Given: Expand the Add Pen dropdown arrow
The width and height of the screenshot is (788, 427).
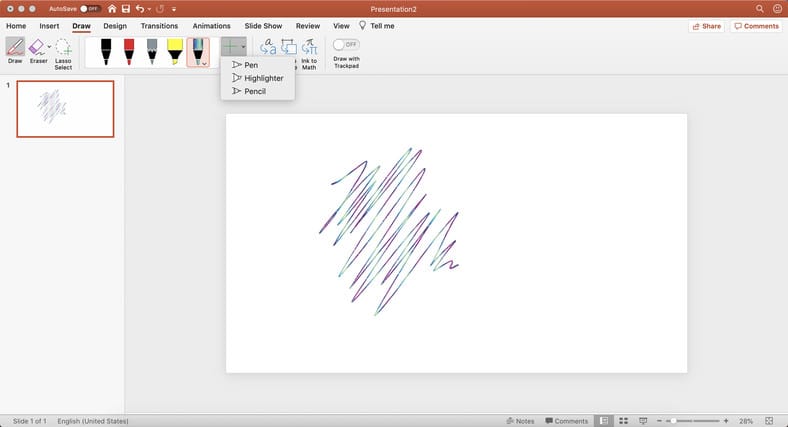Looking at the screenshot, I should coord(243,47).
